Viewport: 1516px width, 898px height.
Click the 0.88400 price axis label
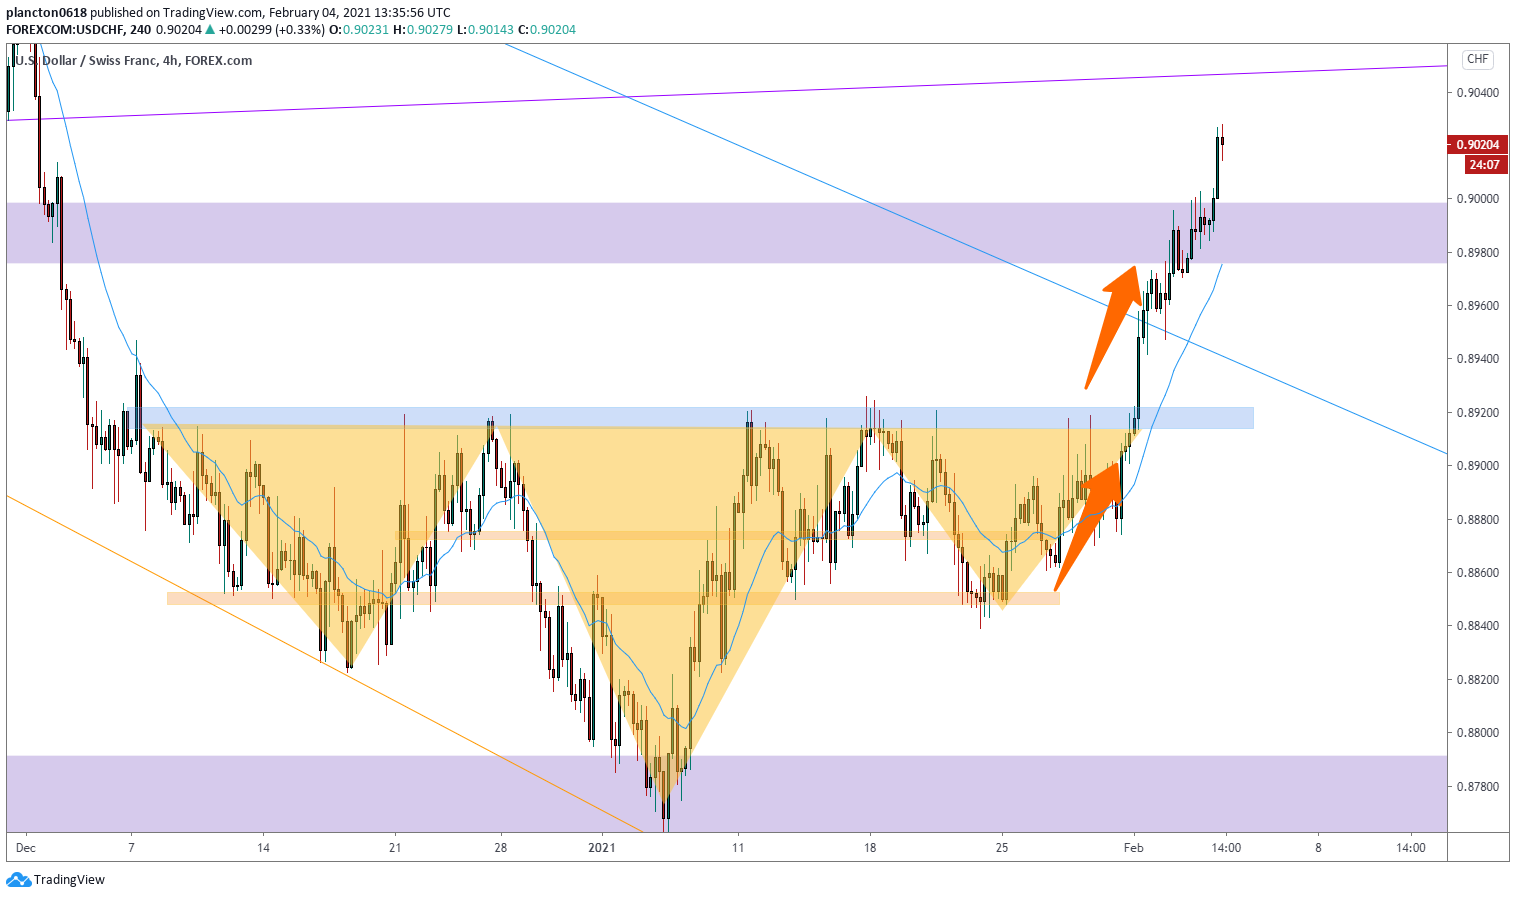(1477, 626)
